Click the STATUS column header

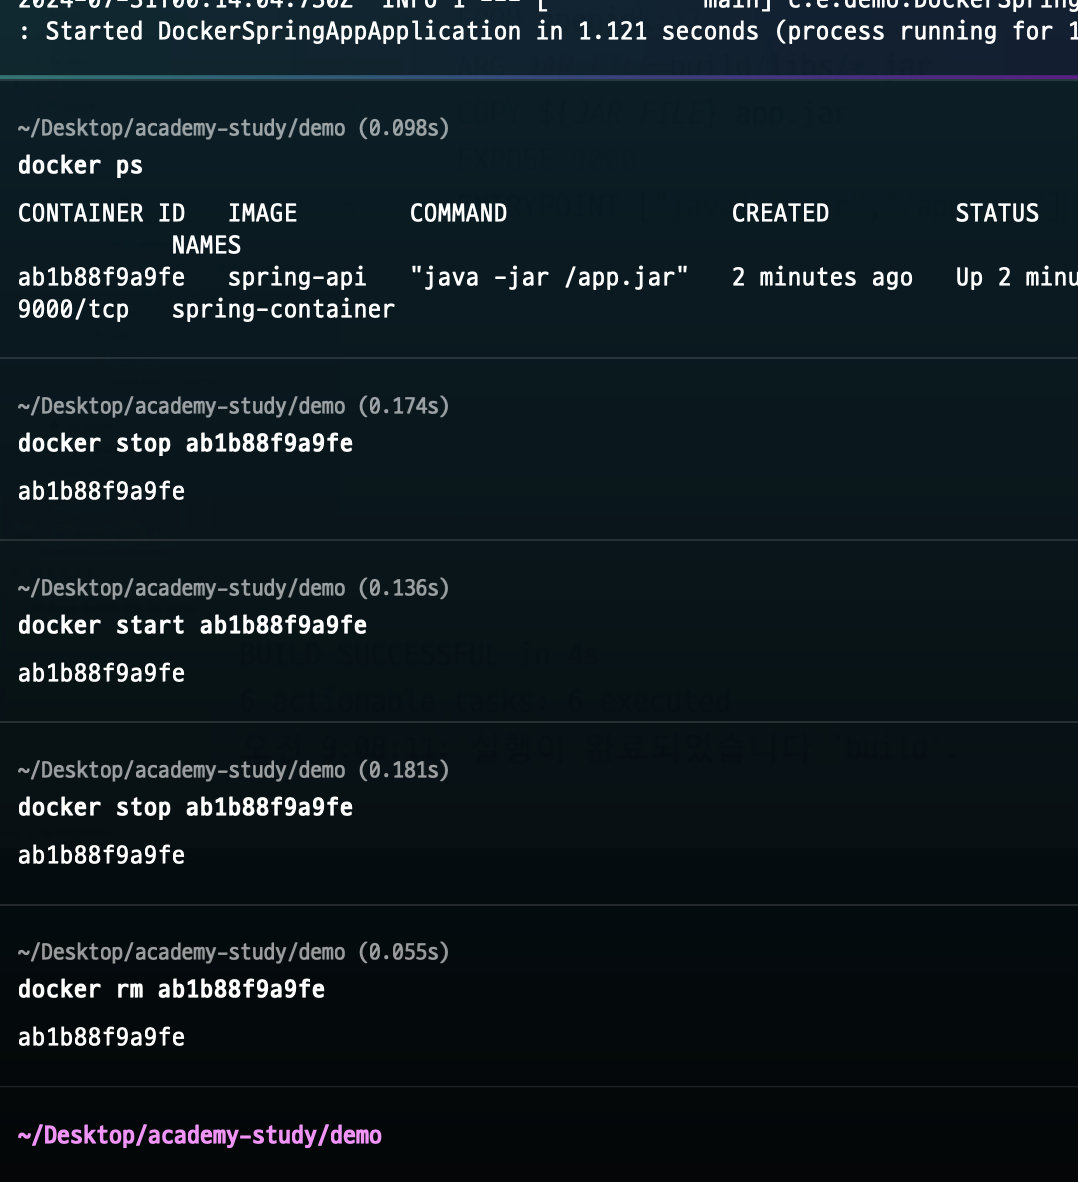(997, 213)
